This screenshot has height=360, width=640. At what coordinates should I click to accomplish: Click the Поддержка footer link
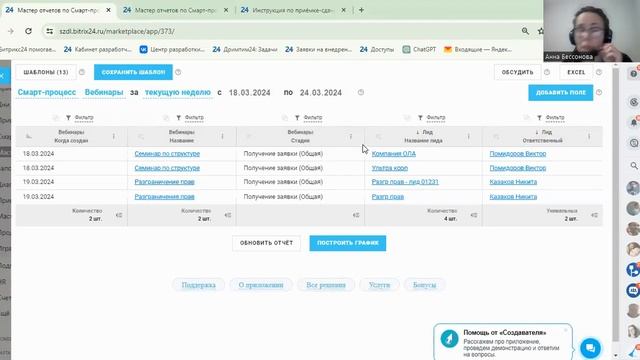tap(198, 285)
